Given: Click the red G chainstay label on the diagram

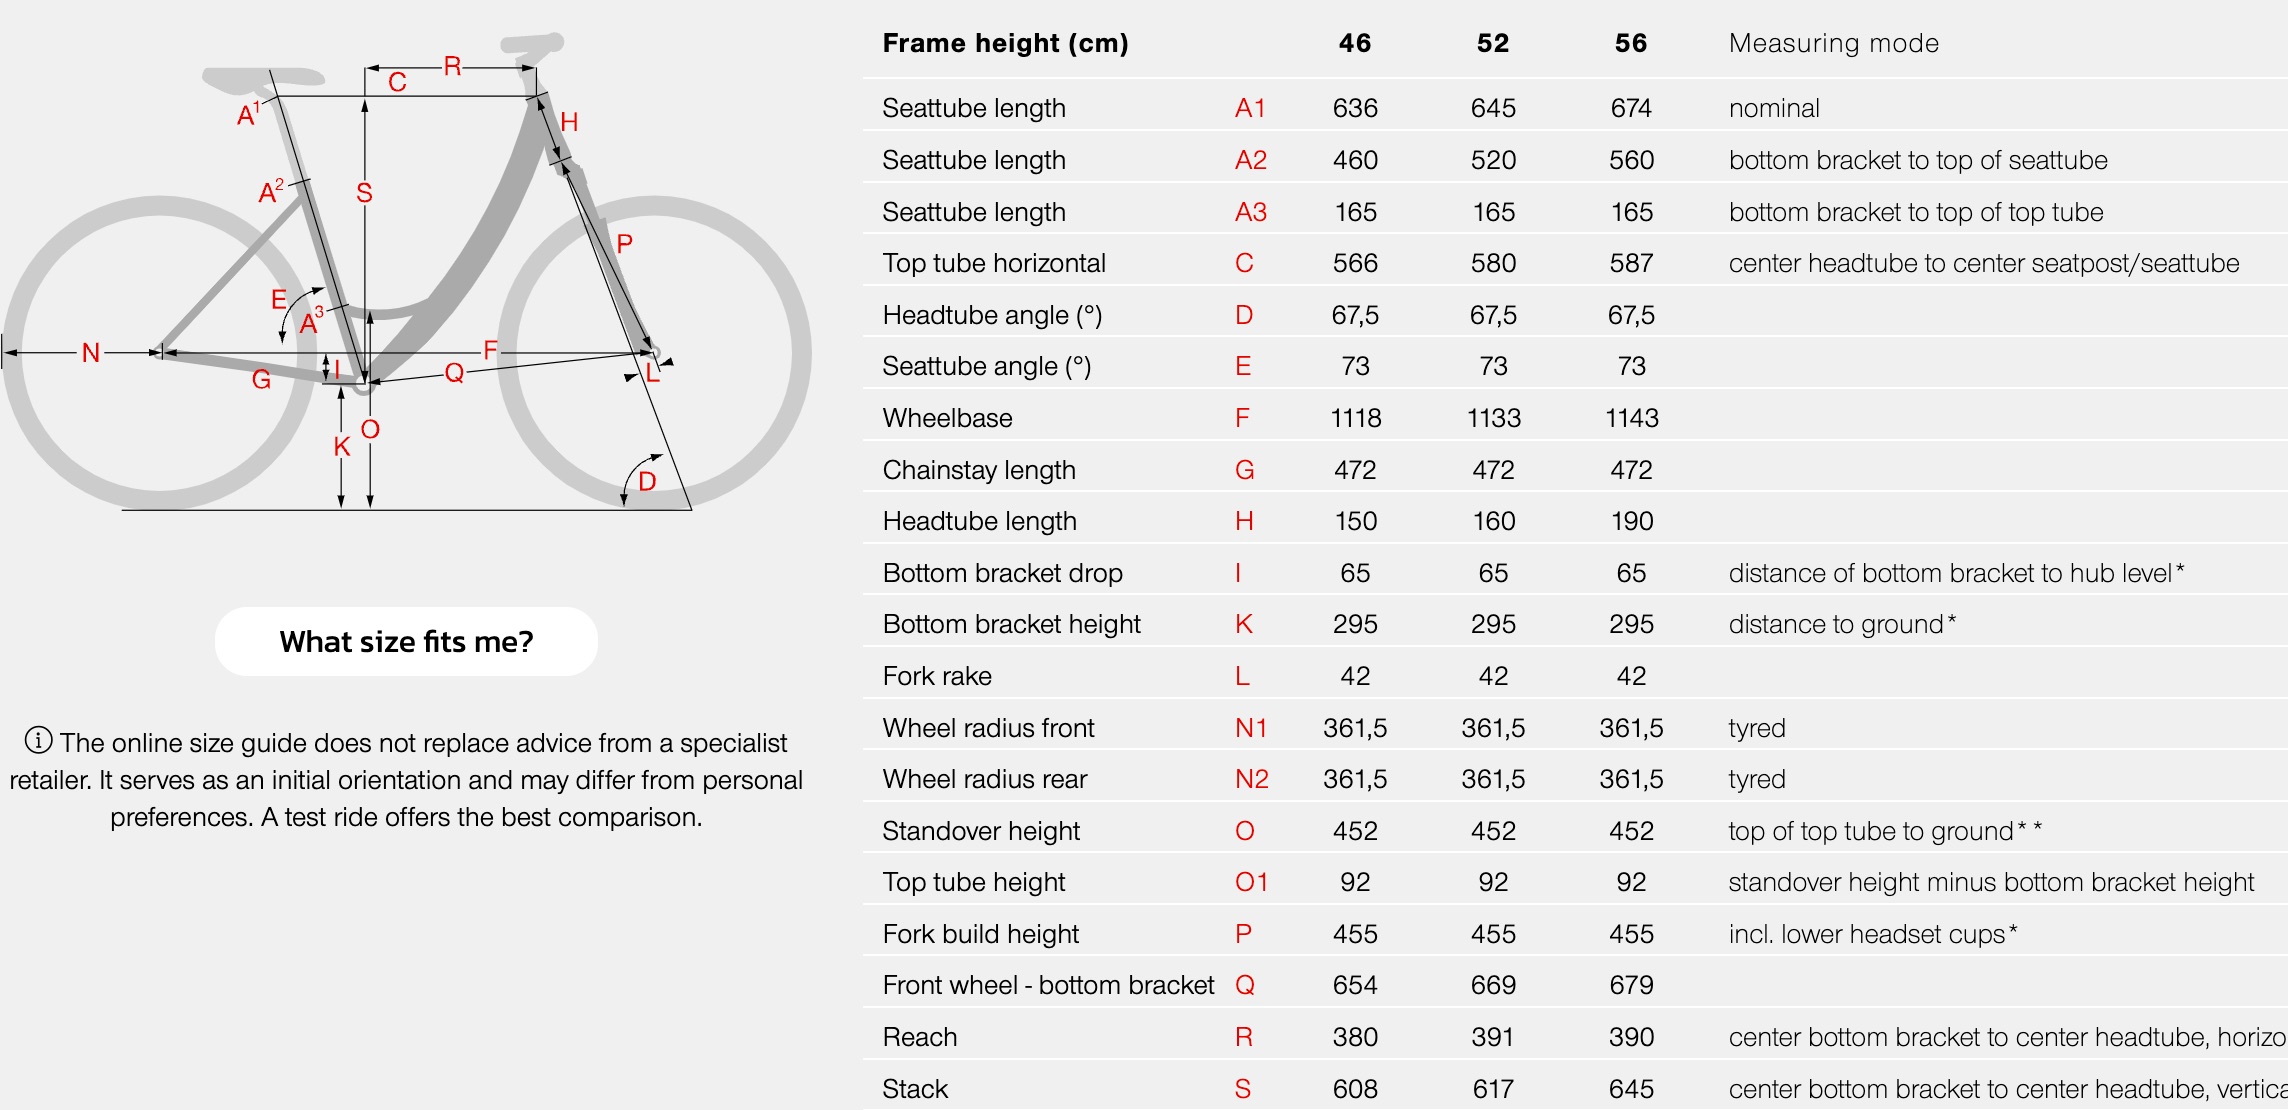Looking at the screenshot, I should [x=261, y=379].
